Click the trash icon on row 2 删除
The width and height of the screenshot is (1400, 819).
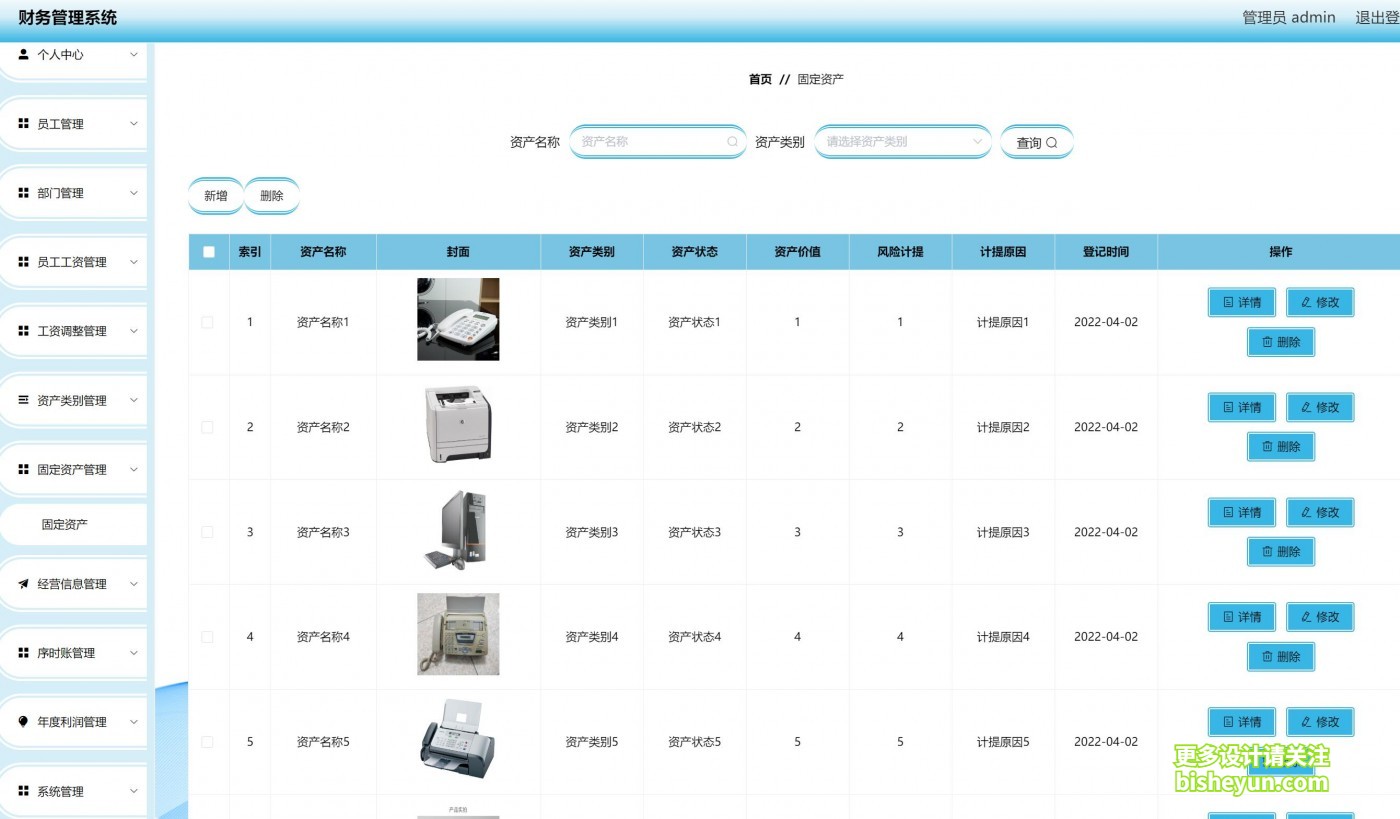tap(1267, 447)
